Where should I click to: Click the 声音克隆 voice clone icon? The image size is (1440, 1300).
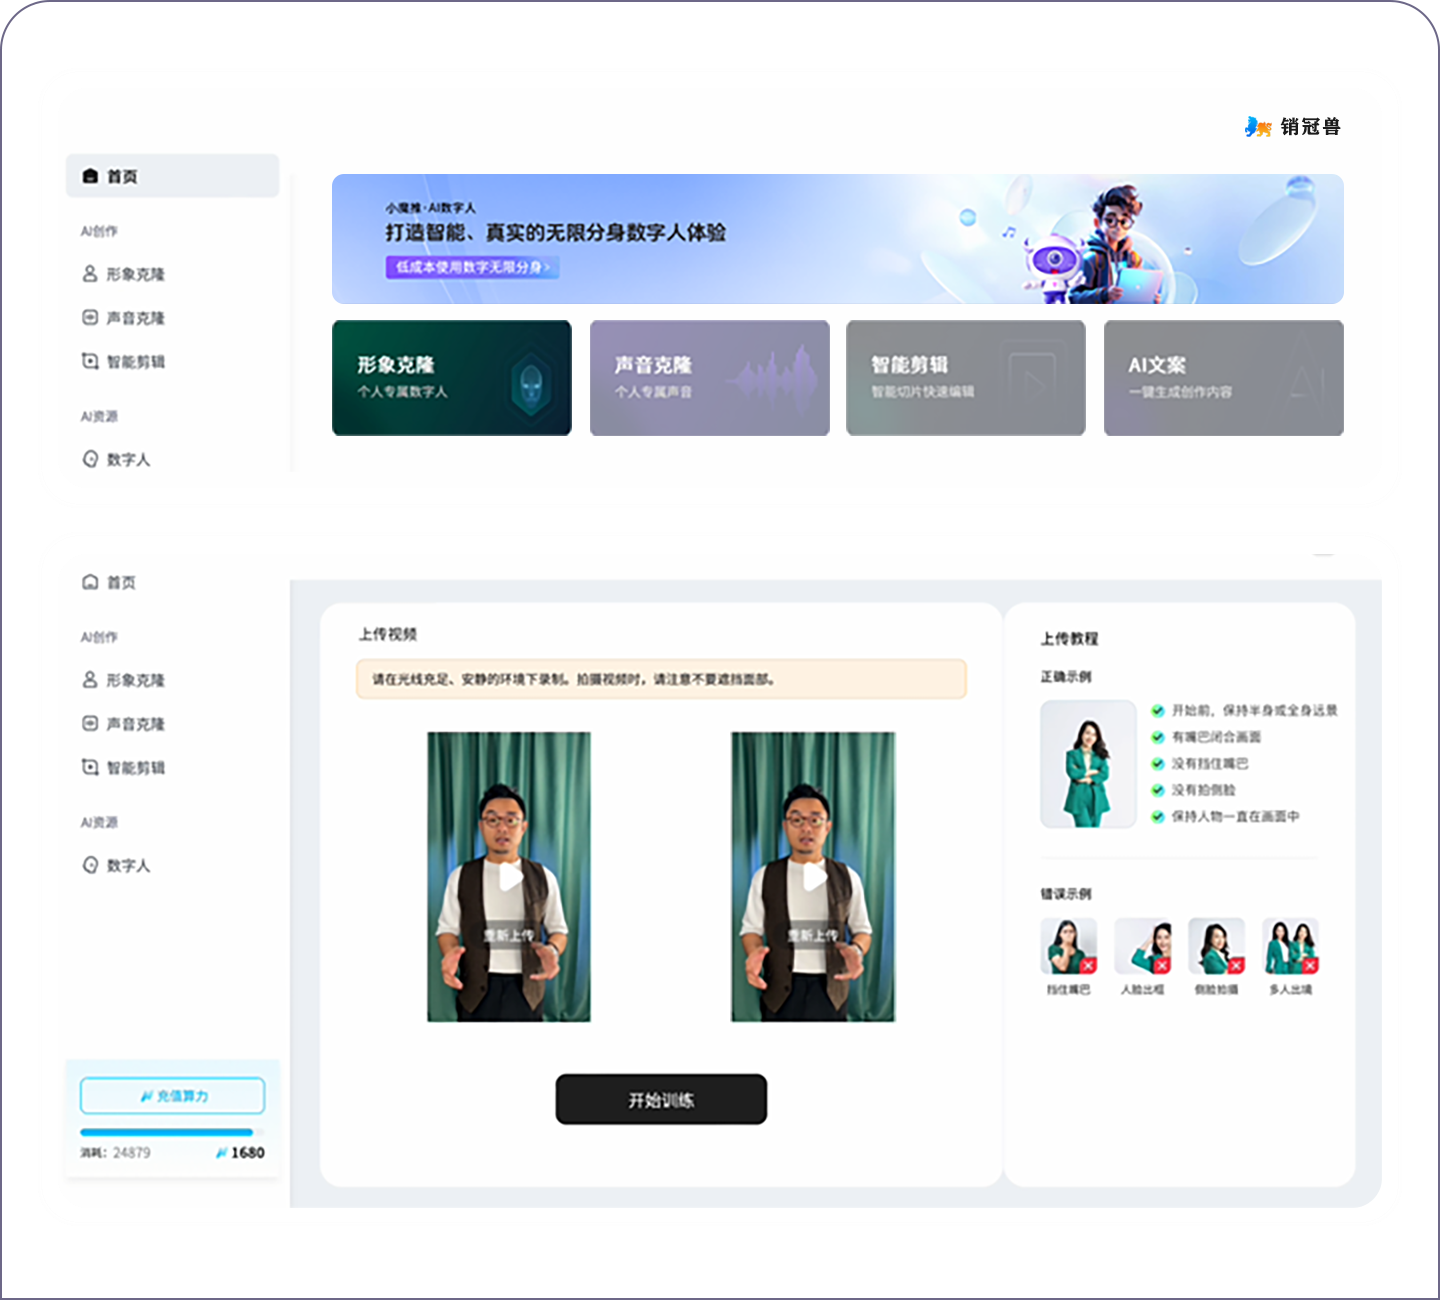point(88,318)
